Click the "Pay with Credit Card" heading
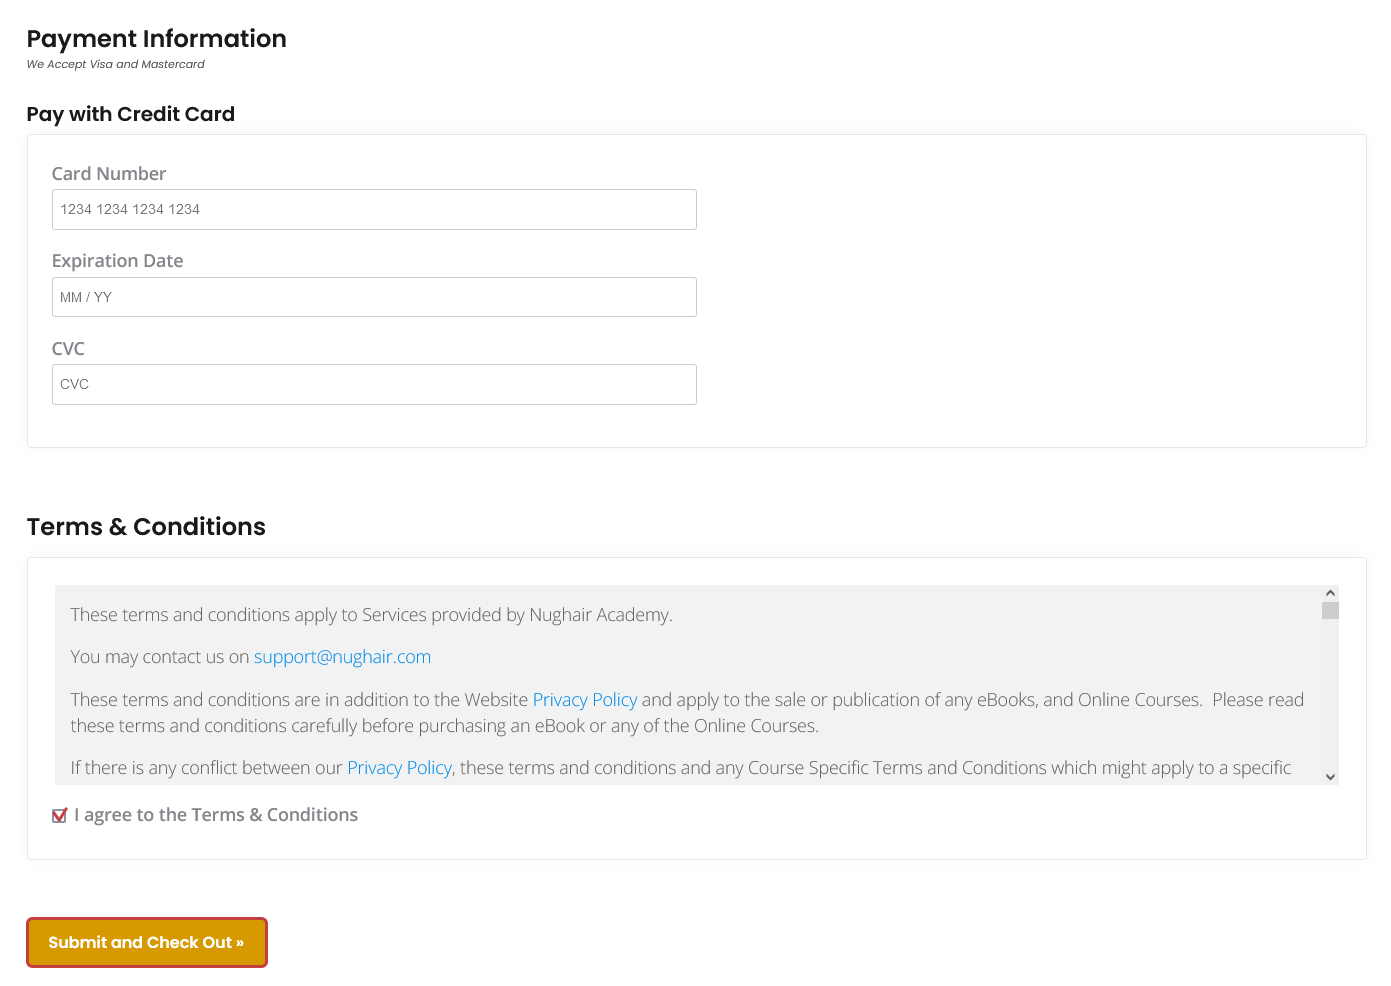This screenshot has height=986, width=1391. pyautogui.click(x=131, y=115)
